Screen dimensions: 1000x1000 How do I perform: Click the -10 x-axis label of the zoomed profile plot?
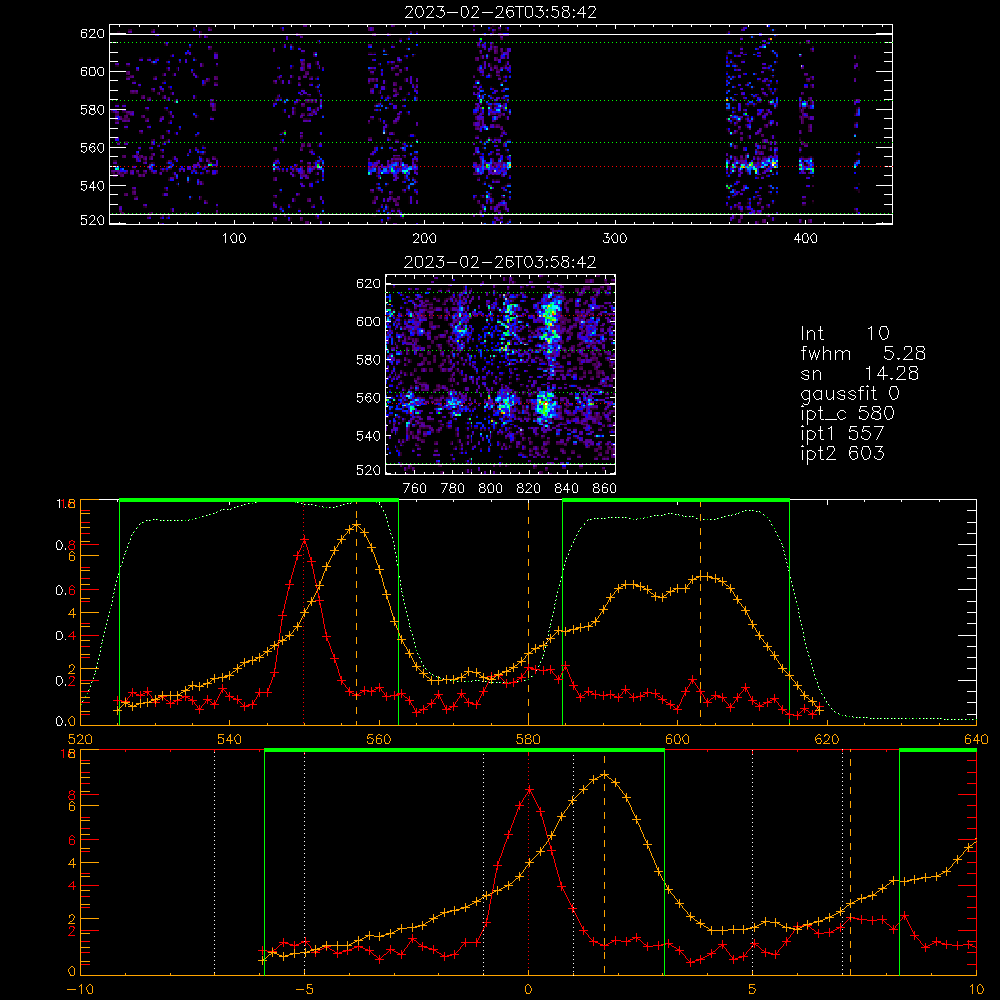point(80,990)
